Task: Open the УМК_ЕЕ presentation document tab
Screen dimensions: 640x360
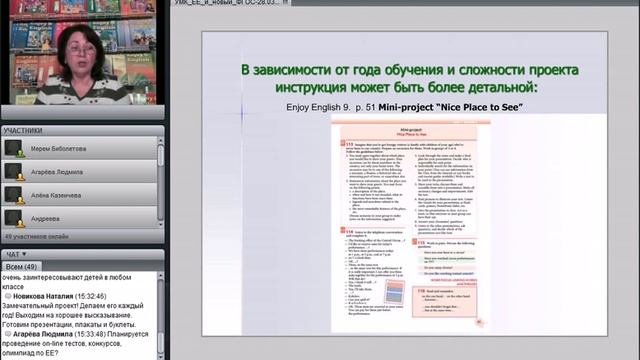Action: pos(231,2)
